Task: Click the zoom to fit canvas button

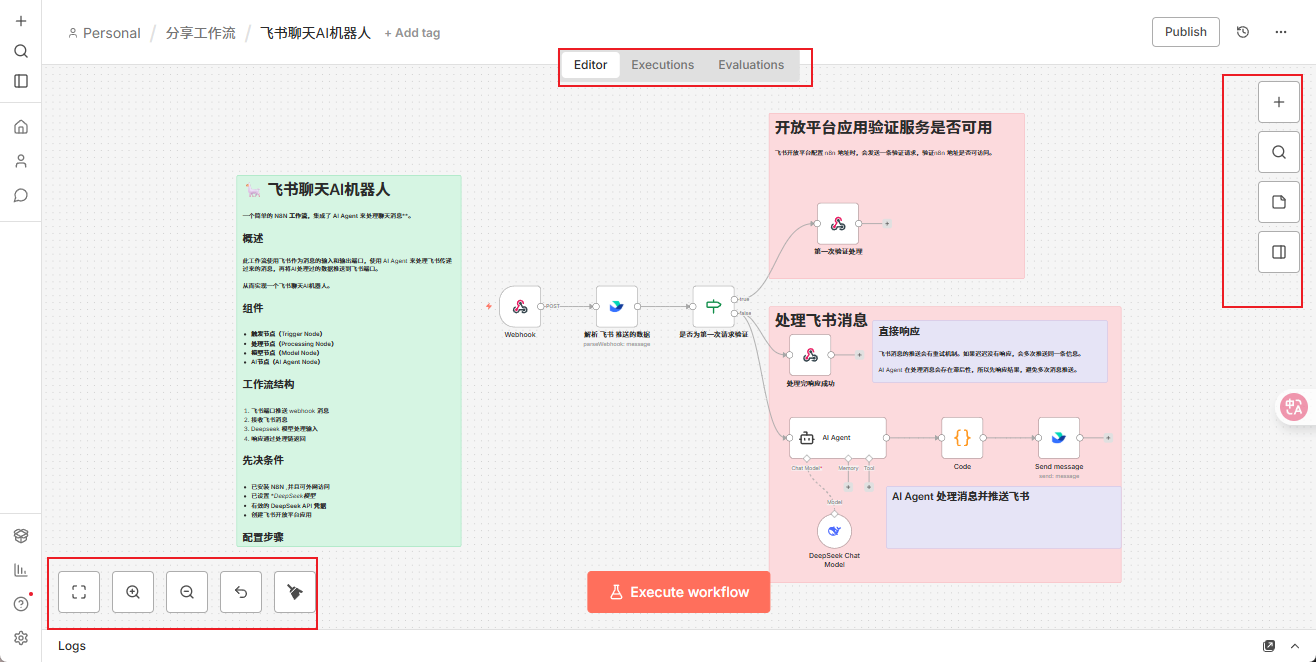Action: (x=79, y=592)
